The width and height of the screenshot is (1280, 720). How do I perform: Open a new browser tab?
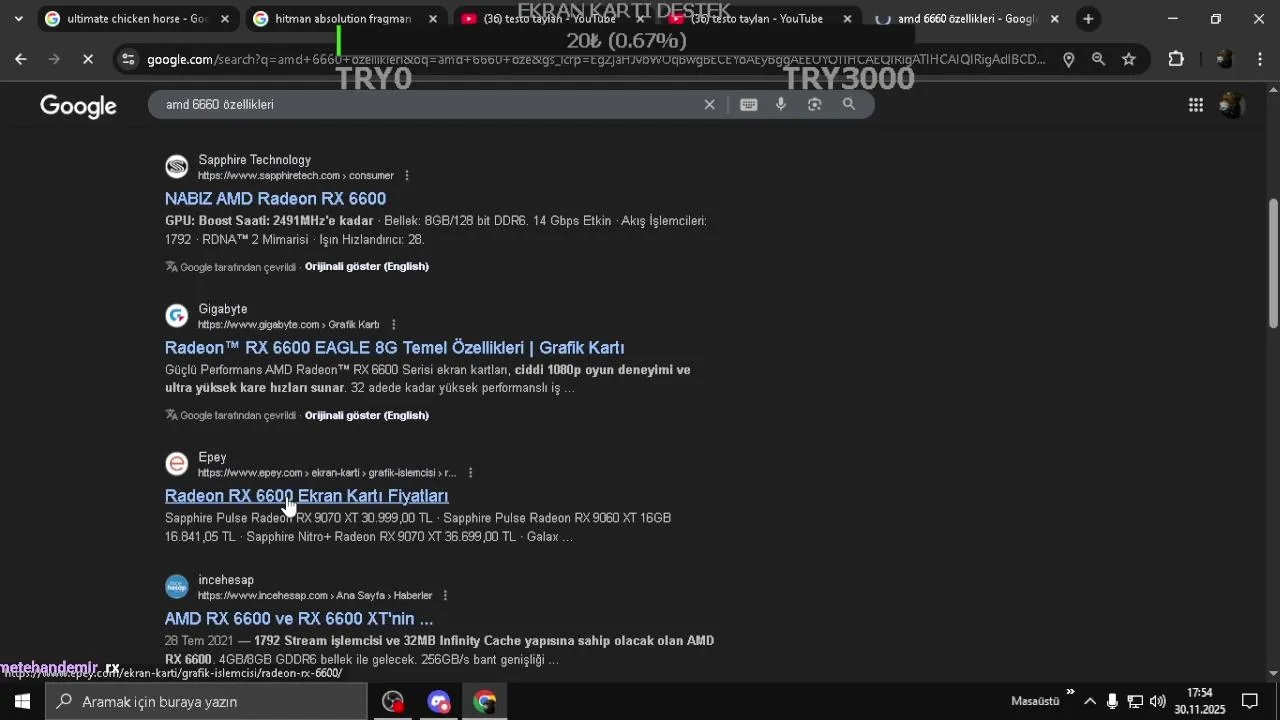1088,18
